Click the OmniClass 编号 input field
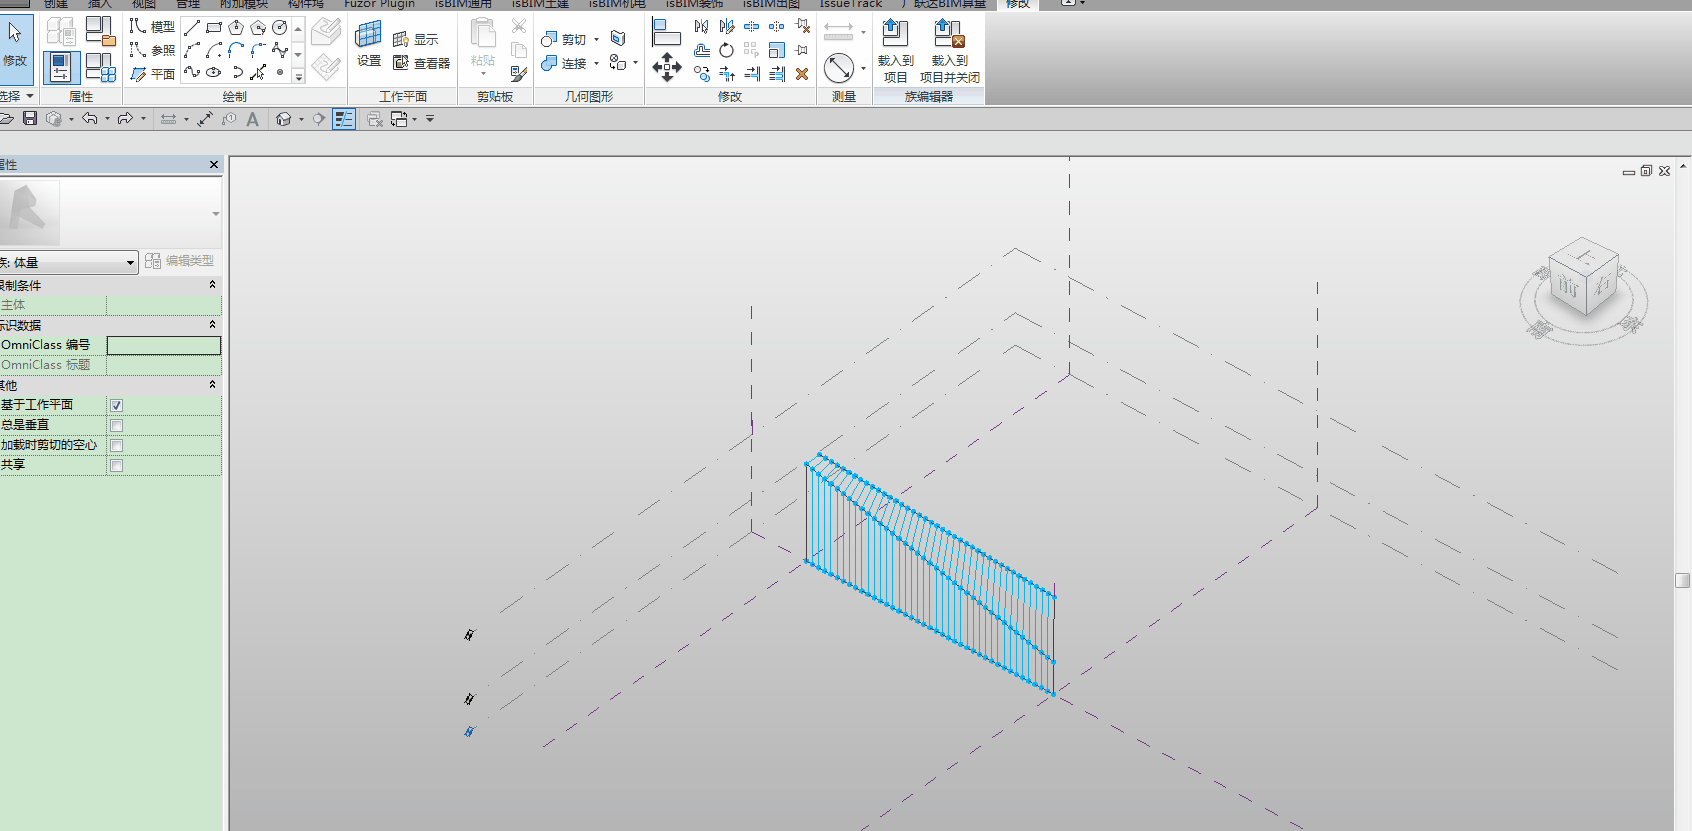This screenshot has width=1692, height=831. pos(164,345)
